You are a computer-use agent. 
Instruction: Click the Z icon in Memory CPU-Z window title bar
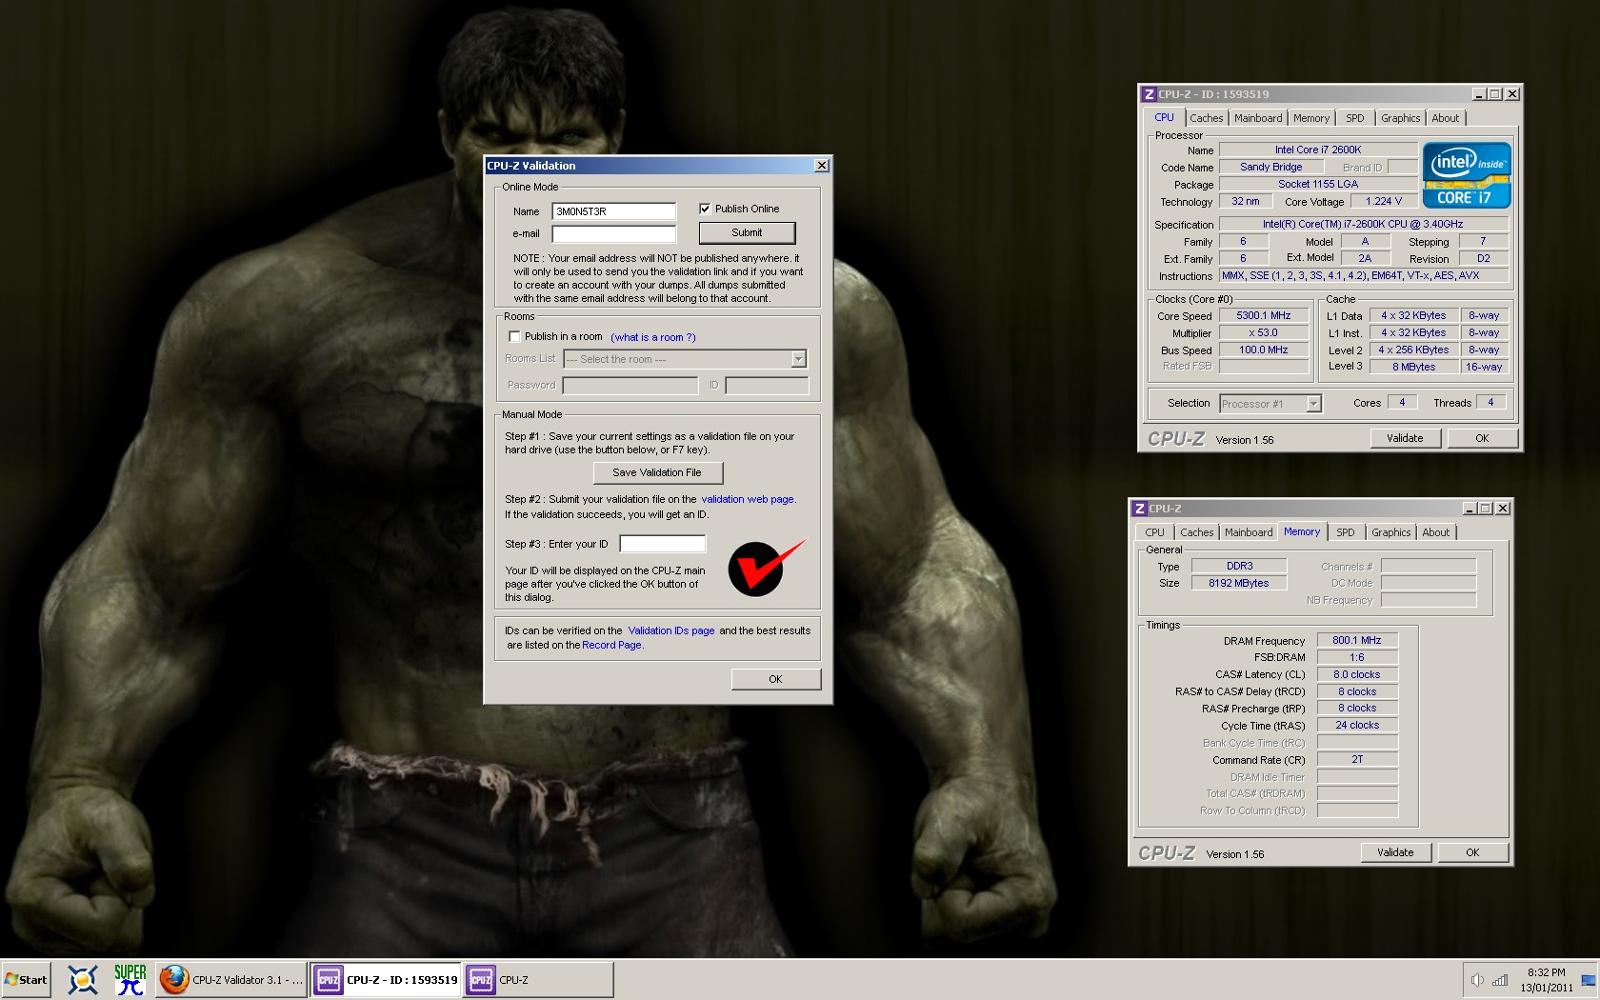click(x=1140, y=508)
